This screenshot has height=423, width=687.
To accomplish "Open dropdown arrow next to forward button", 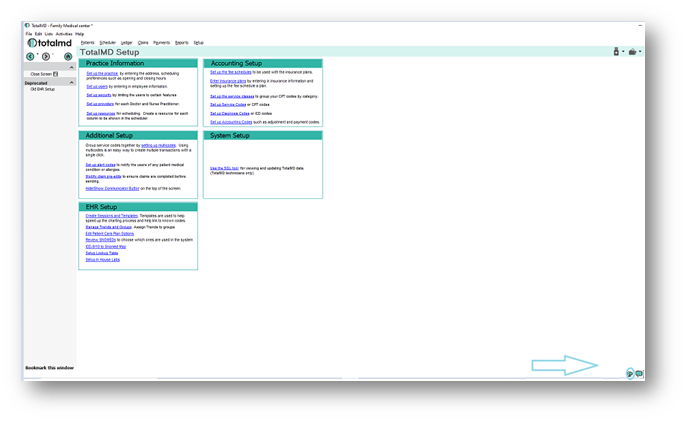I will [x=53, y=55].
